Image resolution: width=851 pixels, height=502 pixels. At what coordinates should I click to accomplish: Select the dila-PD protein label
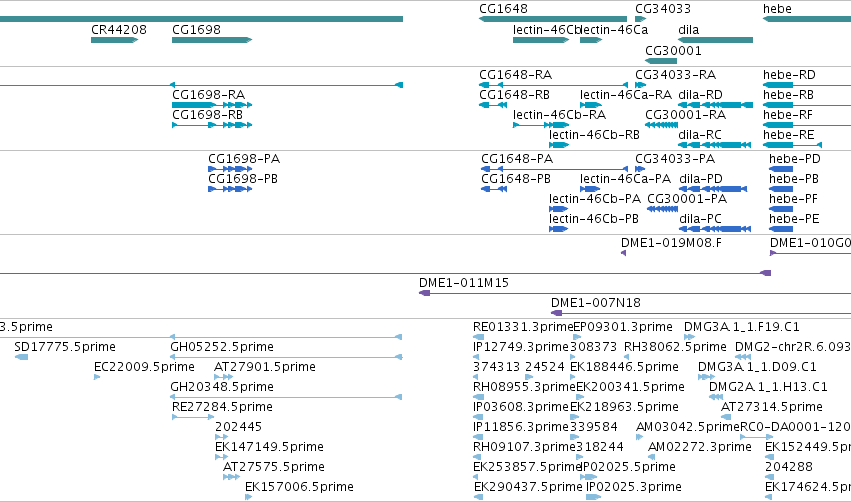(x=701, y=179)
